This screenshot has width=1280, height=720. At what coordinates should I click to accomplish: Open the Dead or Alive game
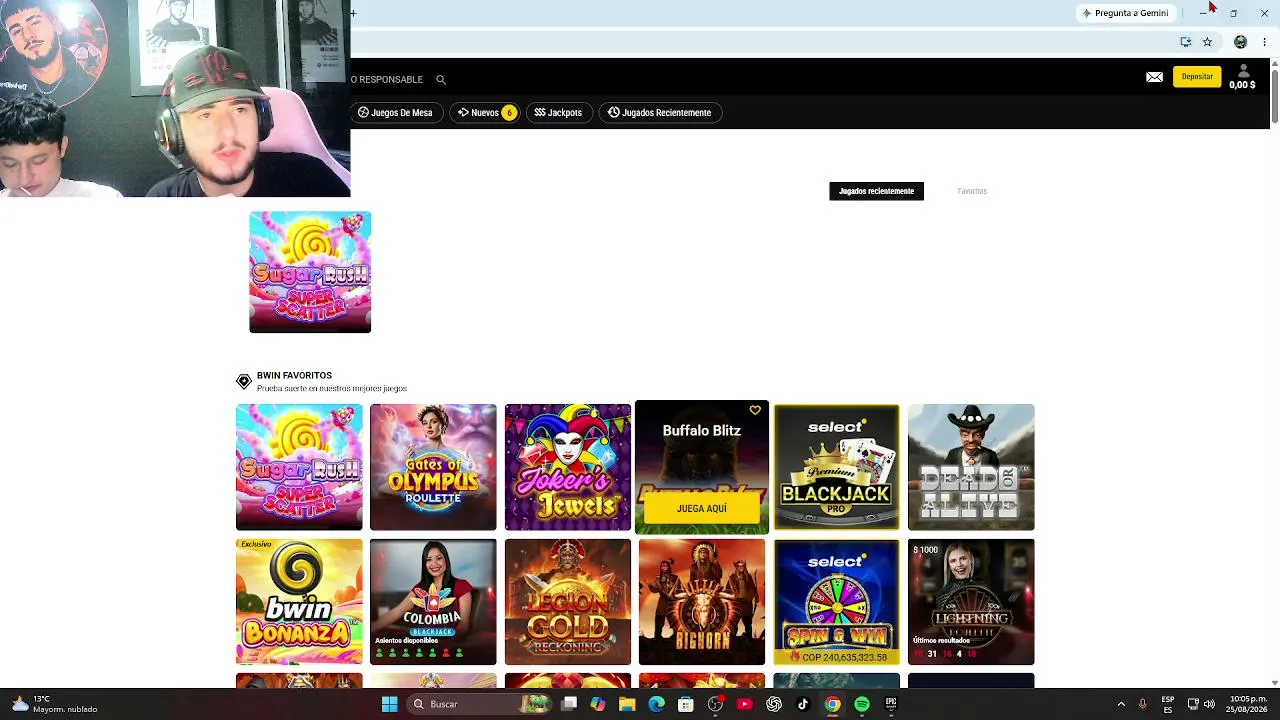click(x=971, y=467)
